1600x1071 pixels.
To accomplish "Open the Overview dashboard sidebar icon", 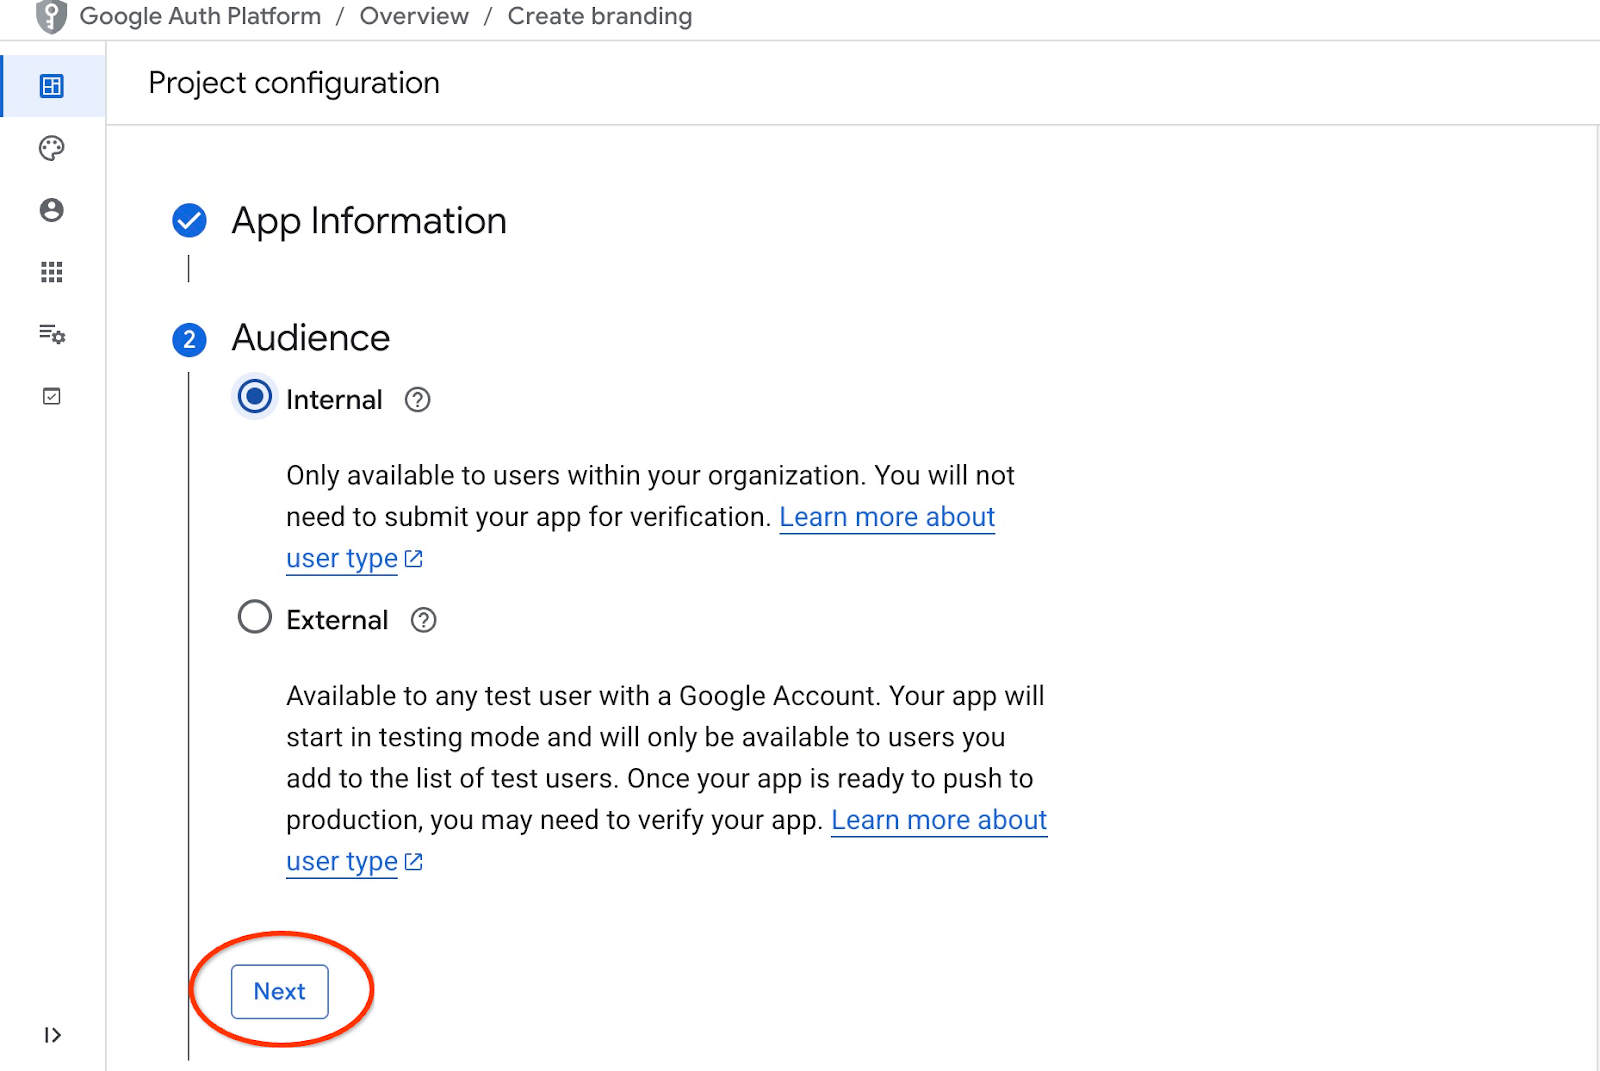I will pos(52,86).
